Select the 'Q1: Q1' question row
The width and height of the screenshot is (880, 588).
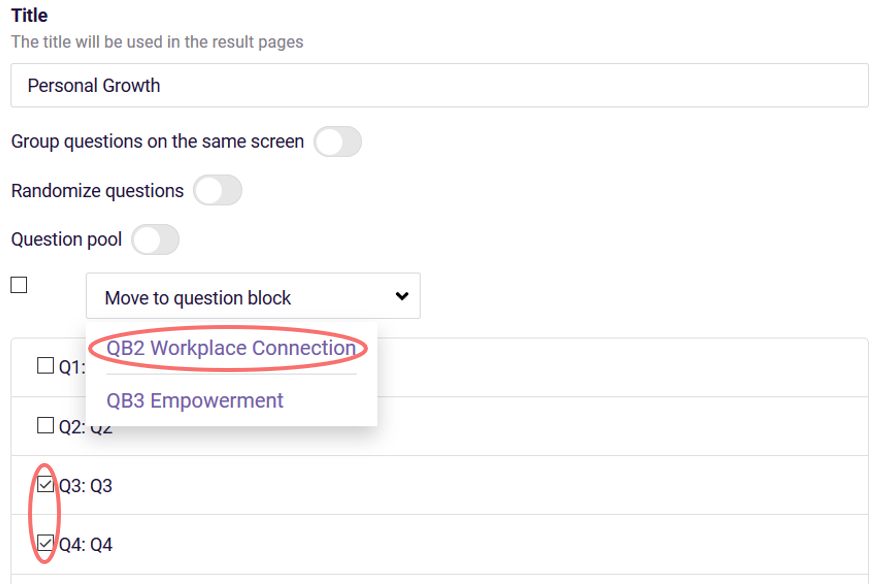click(67, 364)
